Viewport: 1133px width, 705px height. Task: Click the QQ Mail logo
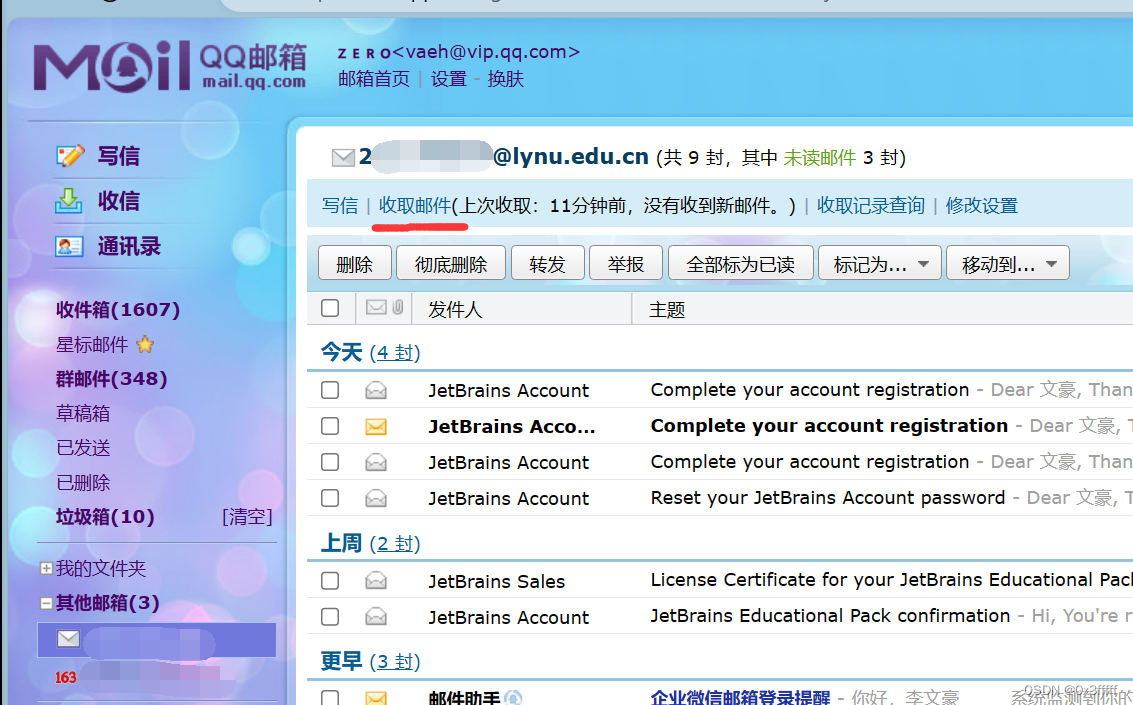tap(171, 66)
